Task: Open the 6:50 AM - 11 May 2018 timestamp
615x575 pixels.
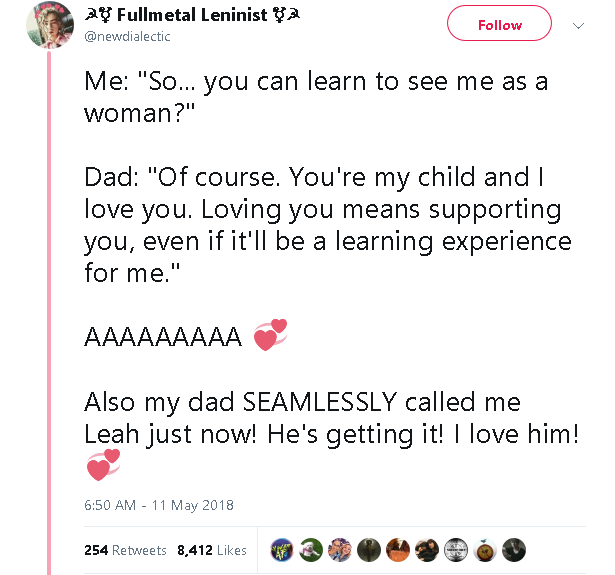Action: pos(159,505)
